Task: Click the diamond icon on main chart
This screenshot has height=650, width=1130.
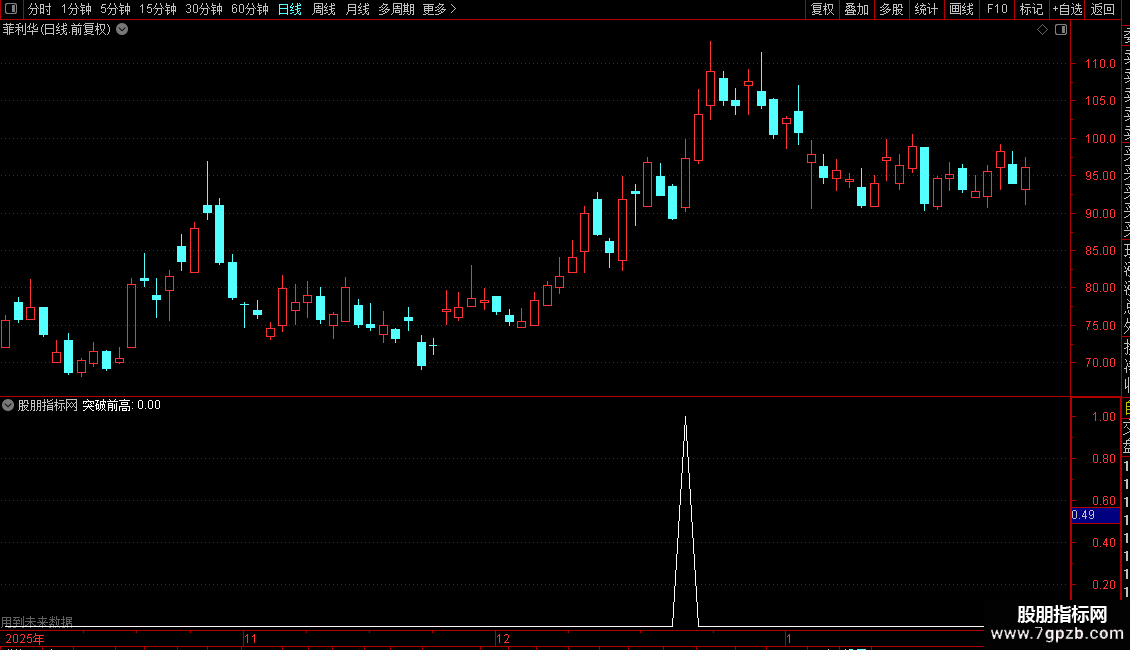Action: click(x=1042, y=29)
